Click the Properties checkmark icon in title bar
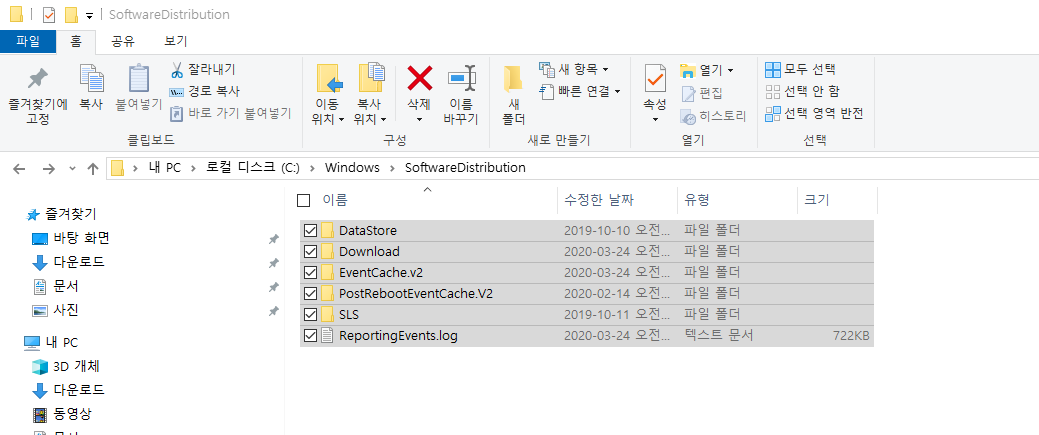This screenshot has height=435, width=1039. (x=48, y=14)
